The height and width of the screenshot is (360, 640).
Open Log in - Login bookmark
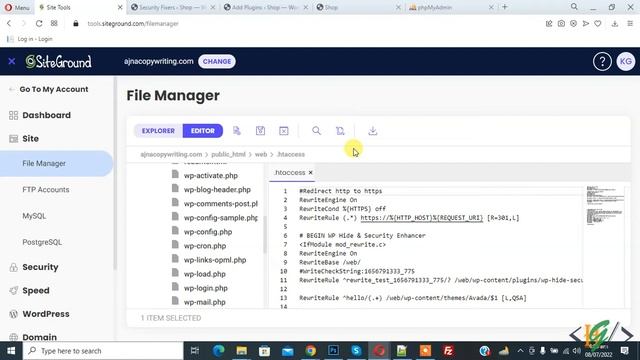(x=30, y=39)
